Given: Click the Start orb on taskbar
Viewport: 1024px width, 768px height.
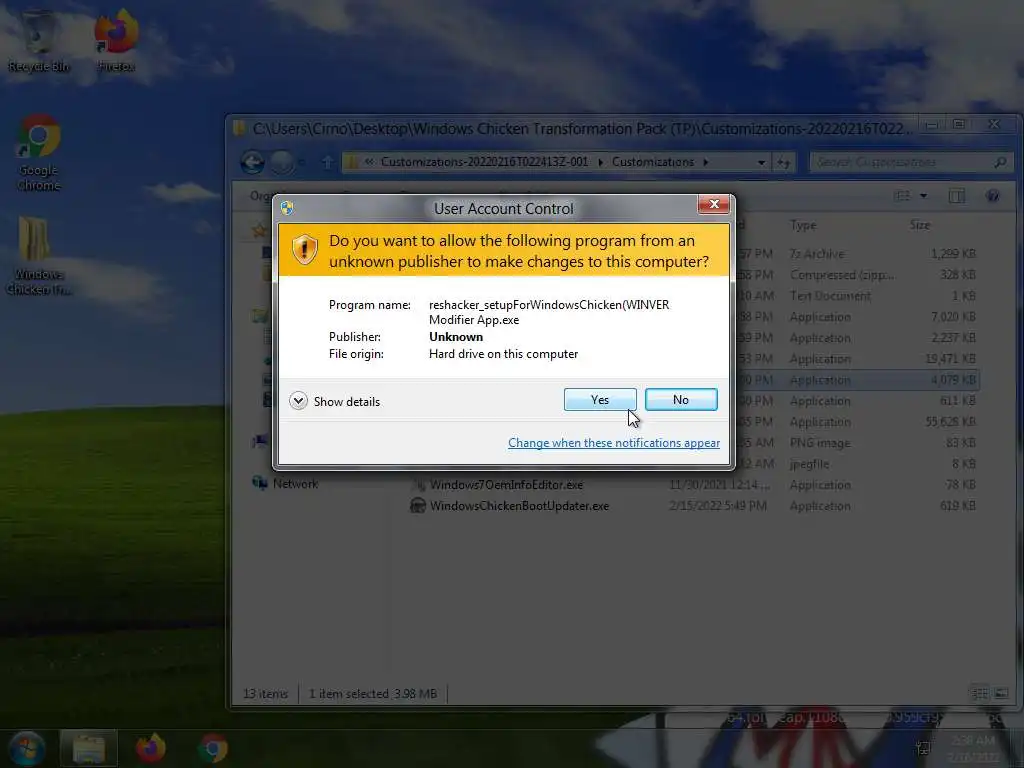Looking at the screenshot, I should [x=26, y=748].
